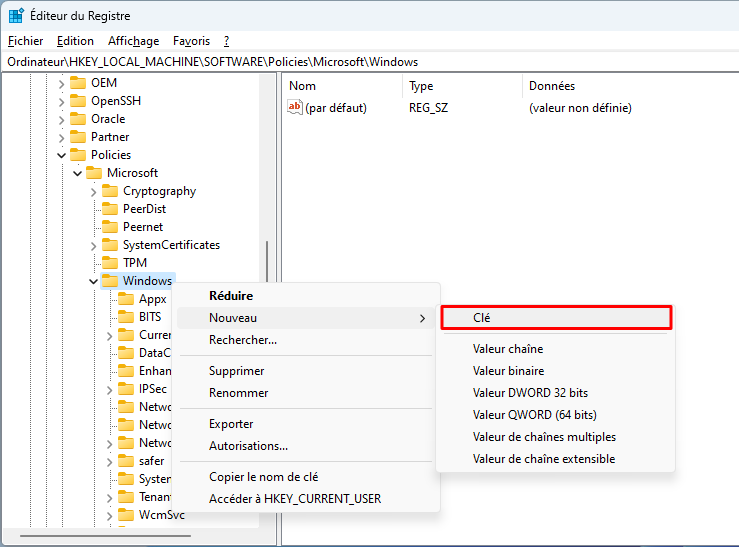Expand the Partner key
Screen dimensions: 739x547
pos(61,138)
